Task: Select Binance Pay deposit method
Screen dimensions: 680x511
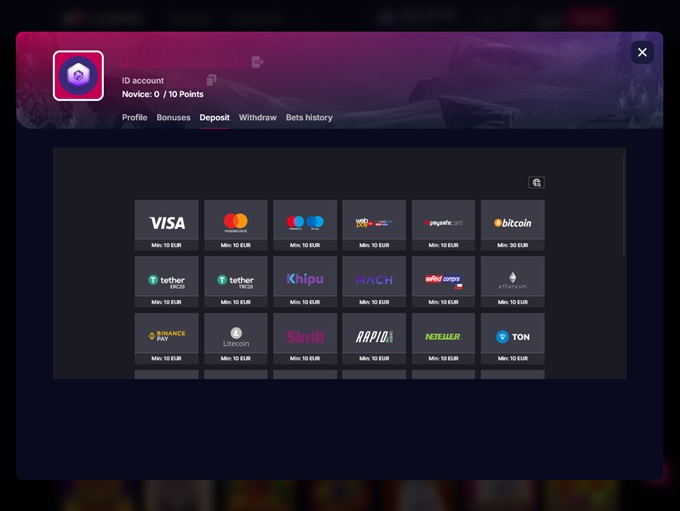Action: (x=166, y=337)
